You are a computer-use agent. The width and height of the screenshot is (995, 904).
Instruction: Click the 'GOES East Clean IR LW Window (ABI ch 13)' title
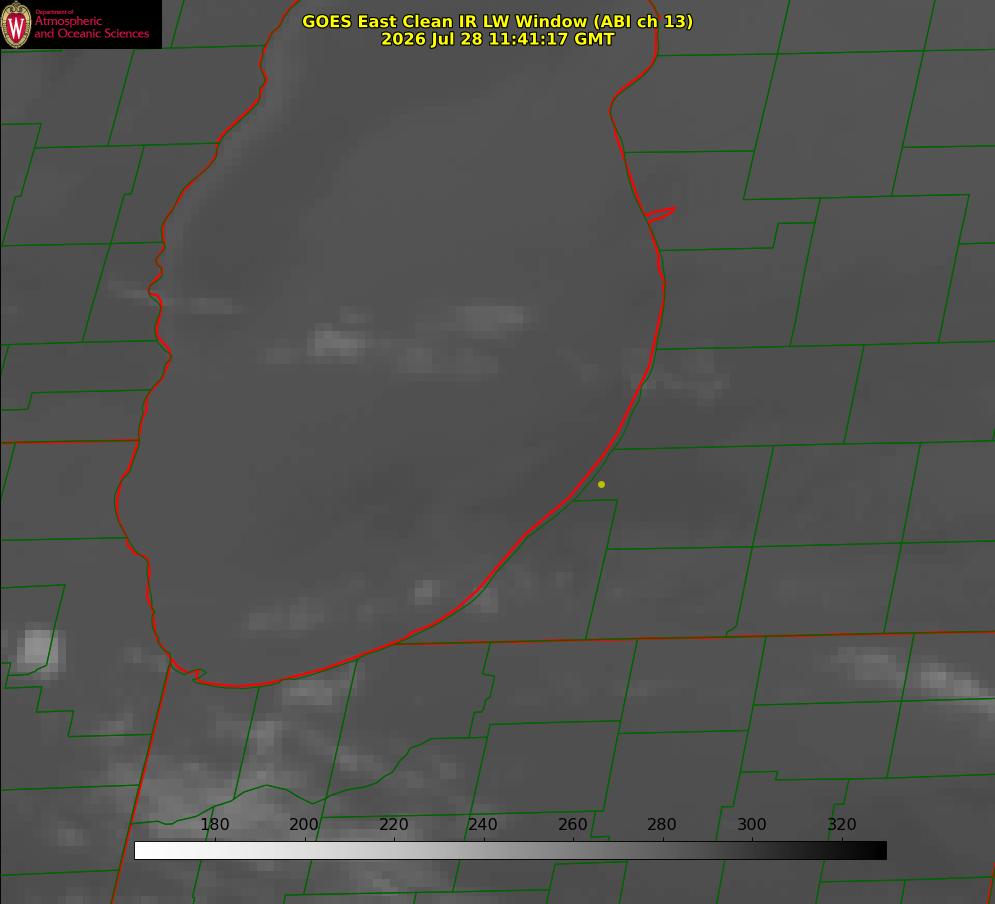[x=498, y=21]
